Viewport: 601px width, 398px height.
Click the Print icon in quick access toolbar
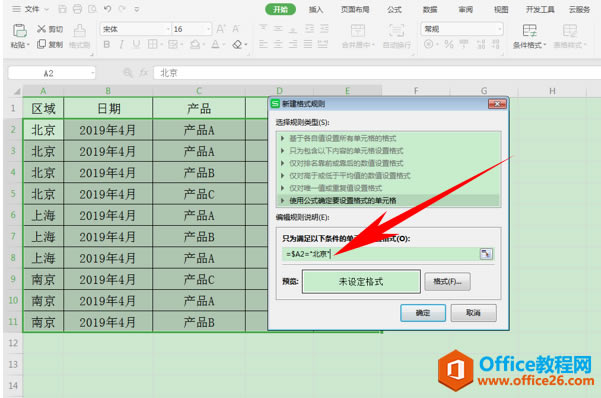tap(77, 9)
